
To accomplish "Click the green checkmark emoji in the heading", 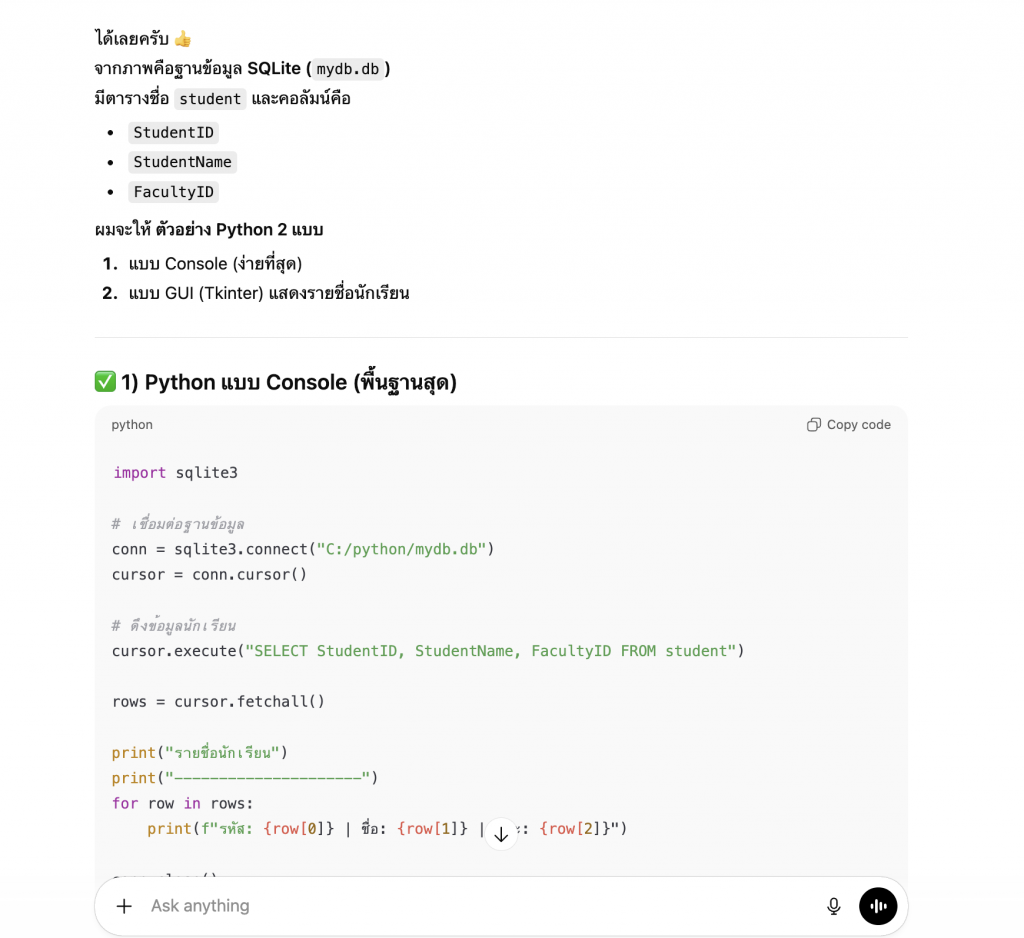I will click(105, 382).
